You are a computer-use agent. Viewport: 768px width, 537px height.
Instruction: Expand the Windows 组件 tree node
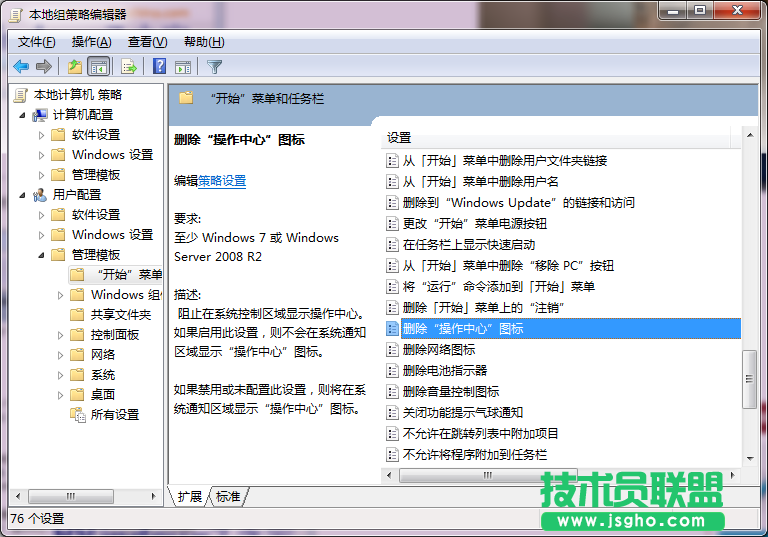[x=60, y=295]
